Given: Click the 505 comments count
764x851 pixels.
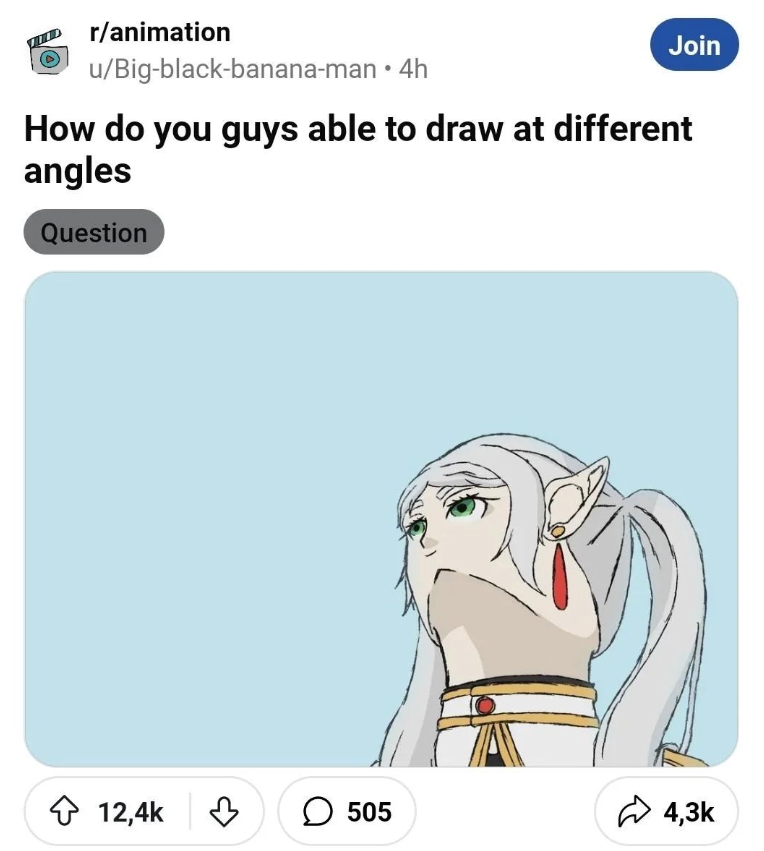Looking at the screenshot, I should coord(369,812).
